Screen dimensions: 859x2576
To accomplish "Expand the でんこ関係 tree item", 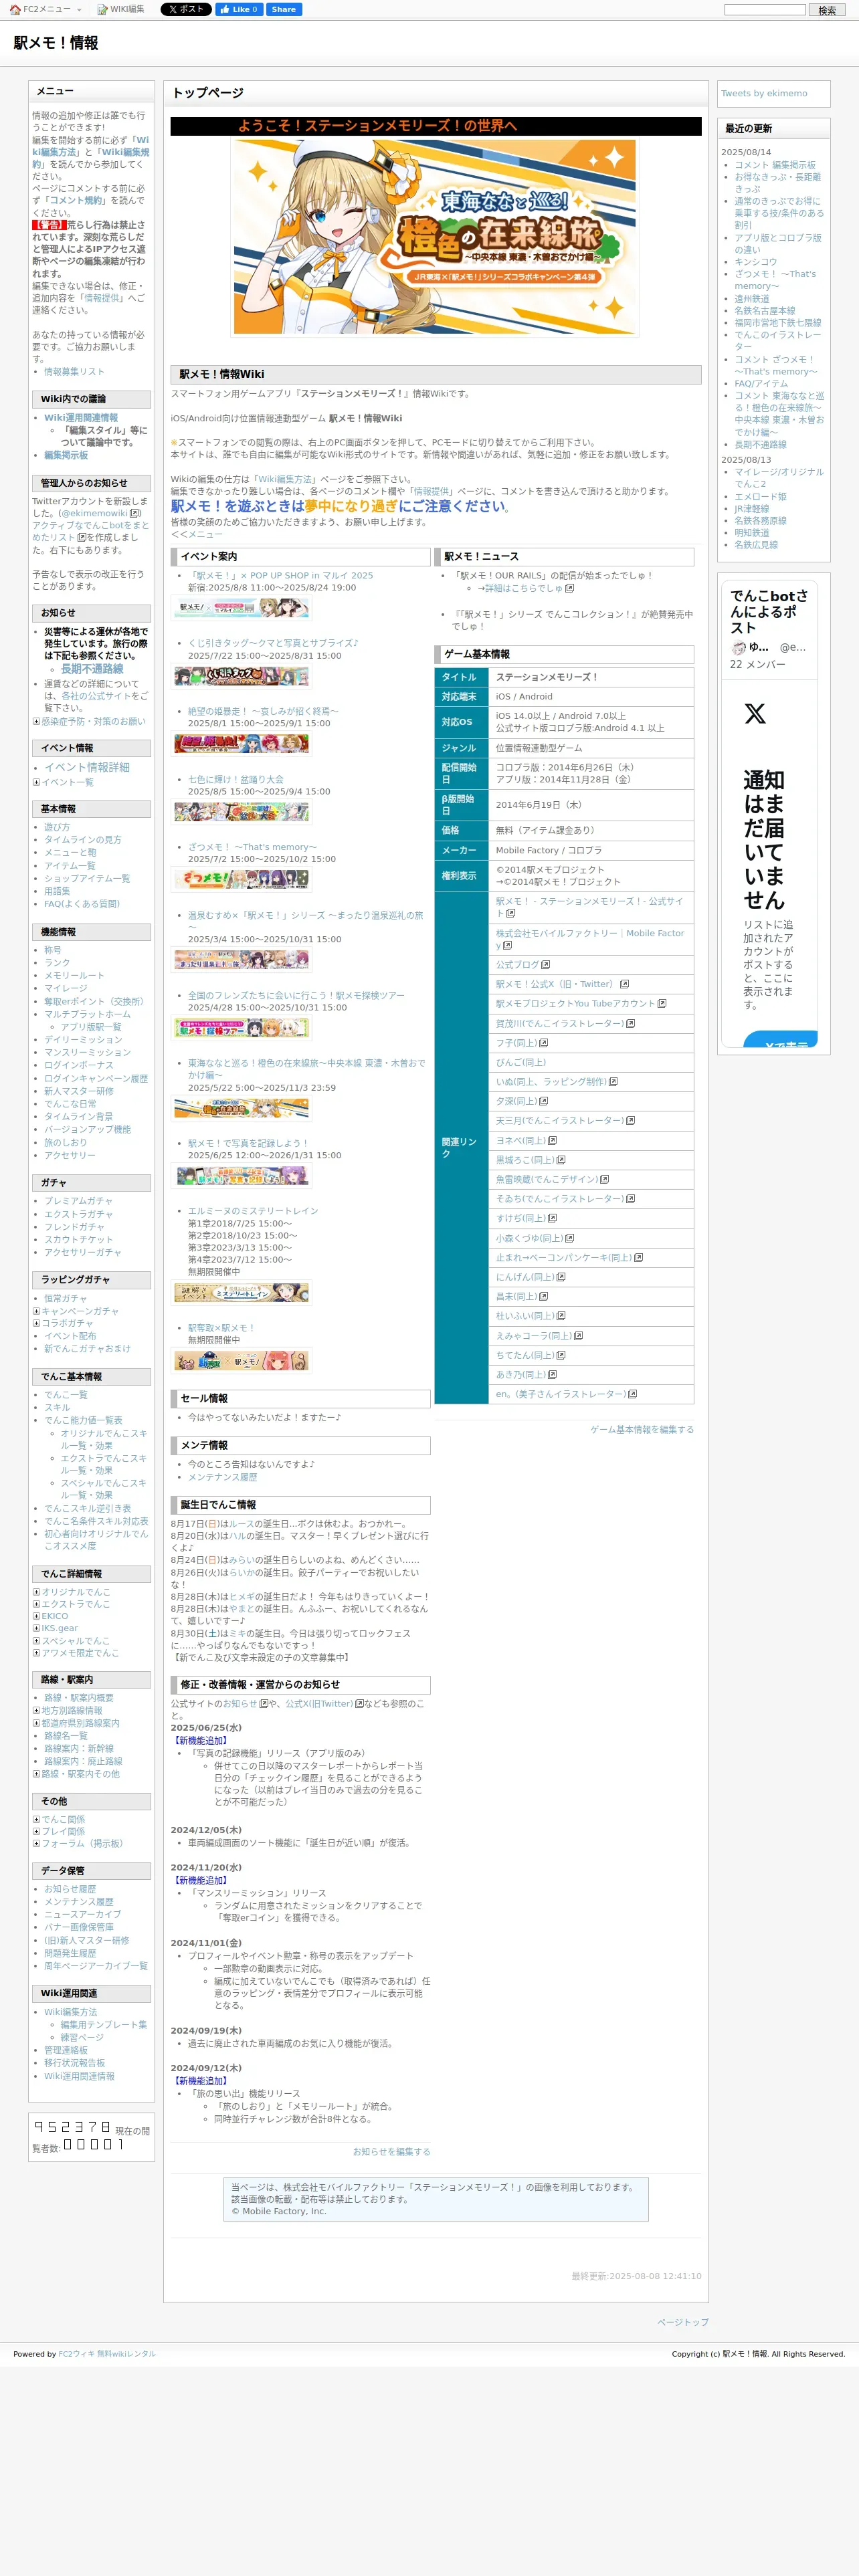I will coord(36,1820).
